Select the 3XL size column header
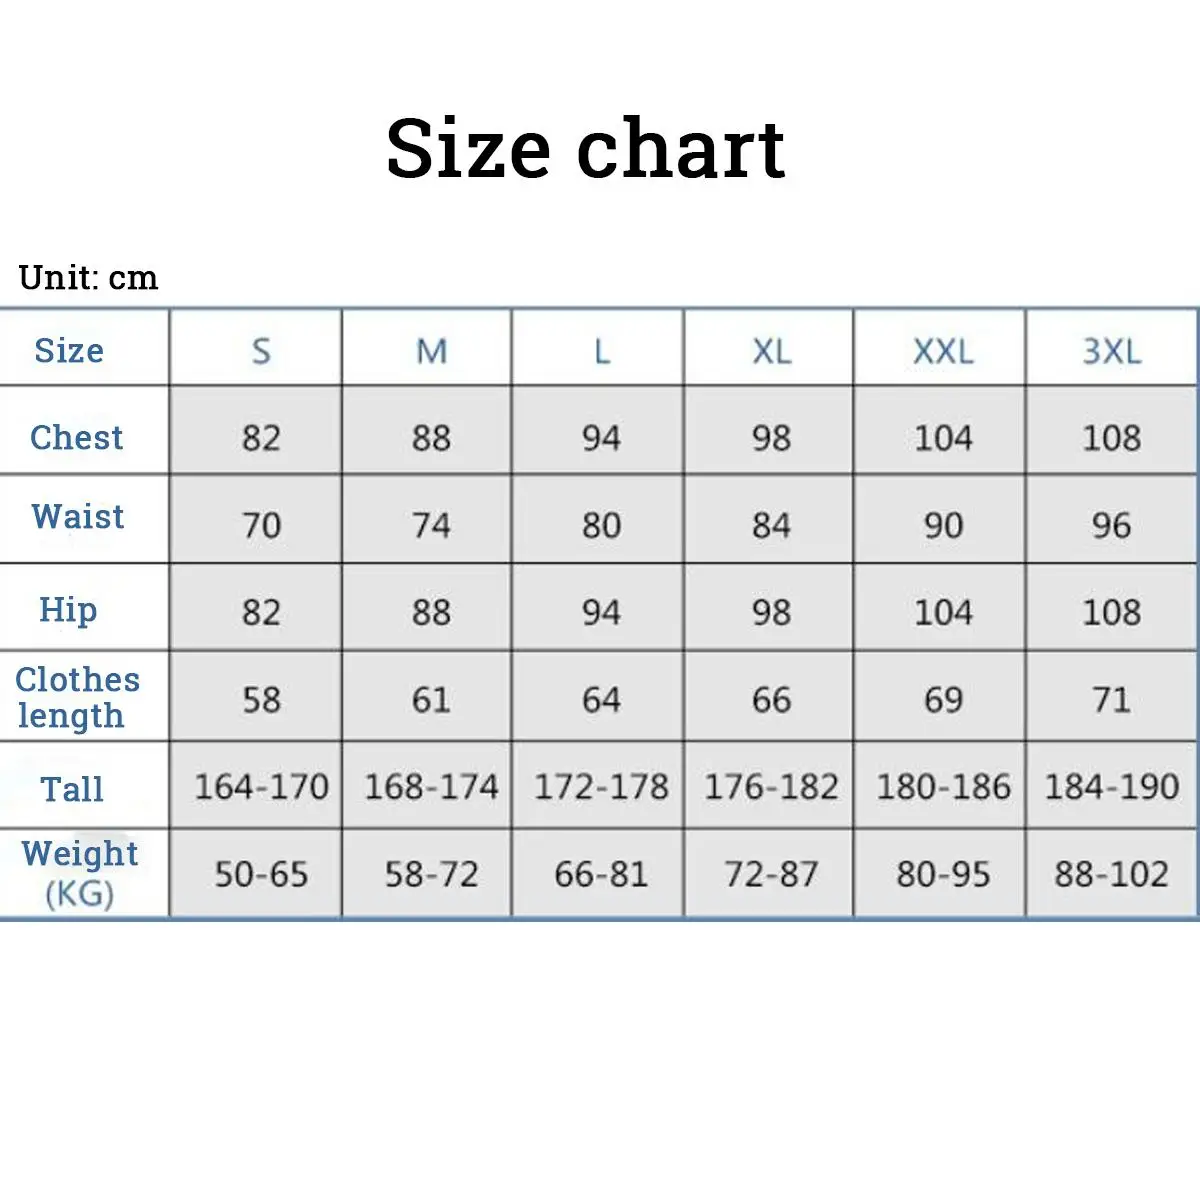The height and width of the screenshot is (1200, 1200). coord(1111,351)
